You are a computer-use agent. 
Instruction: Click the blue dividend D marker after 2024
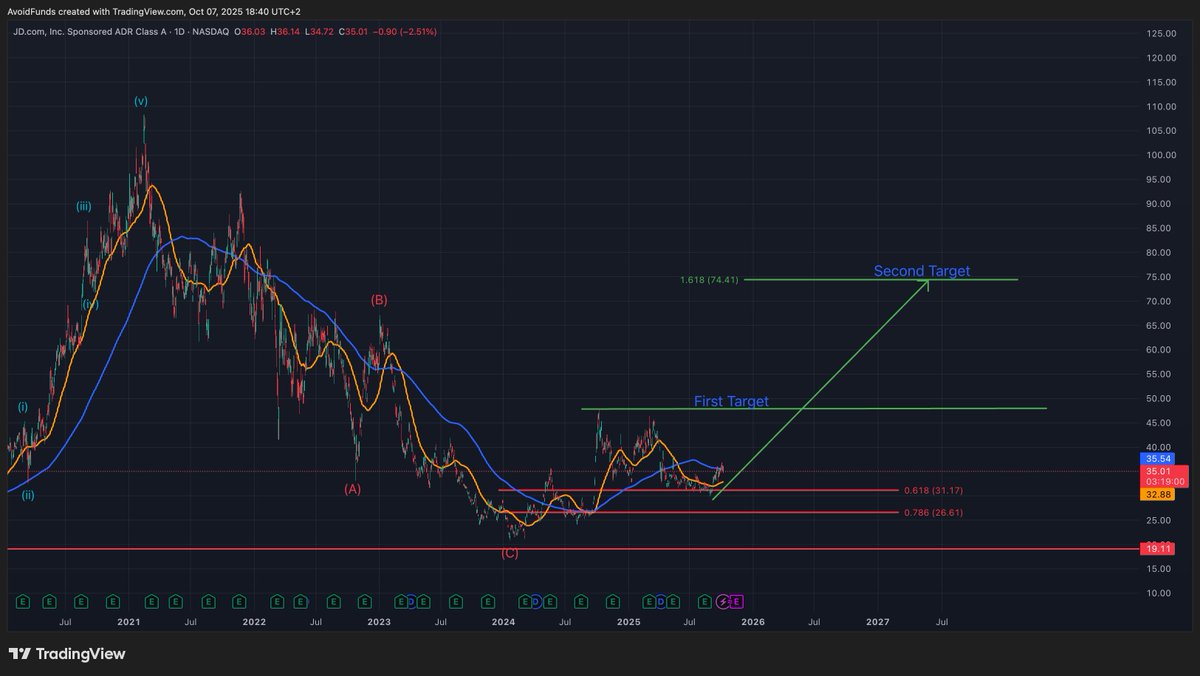535,602
